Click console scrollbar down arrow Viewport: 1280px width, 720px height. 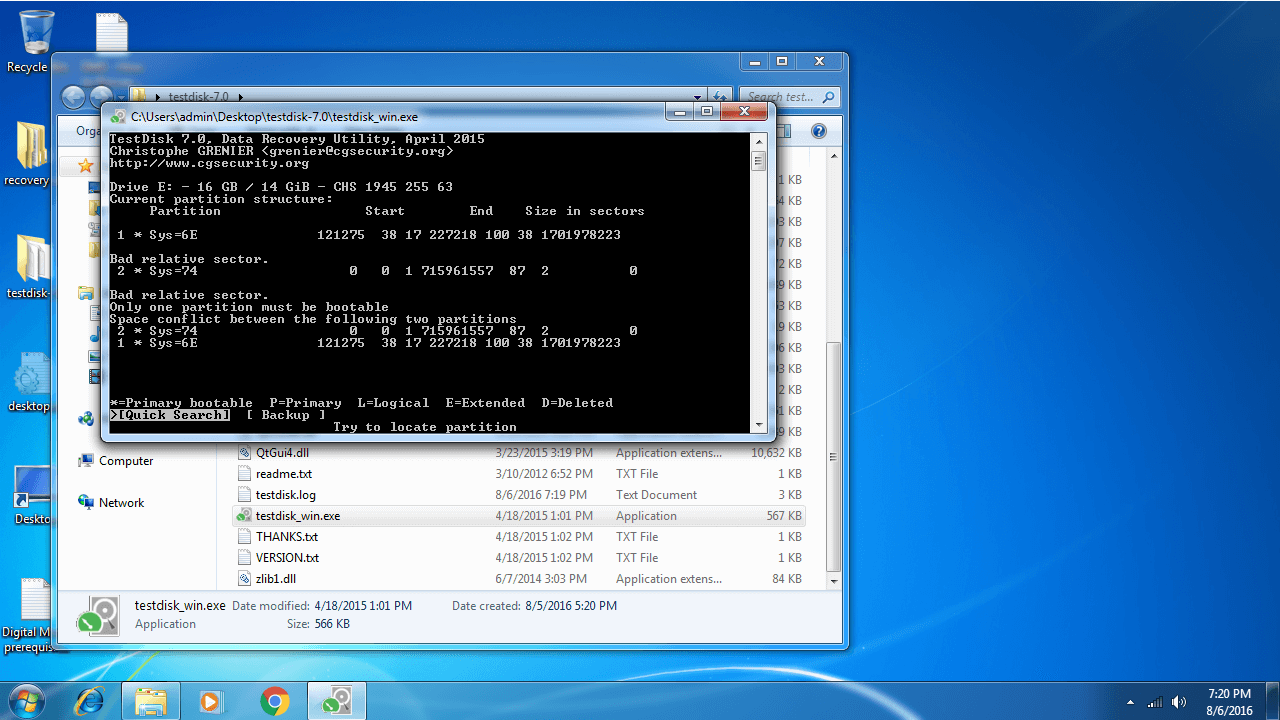pos(759,425)
